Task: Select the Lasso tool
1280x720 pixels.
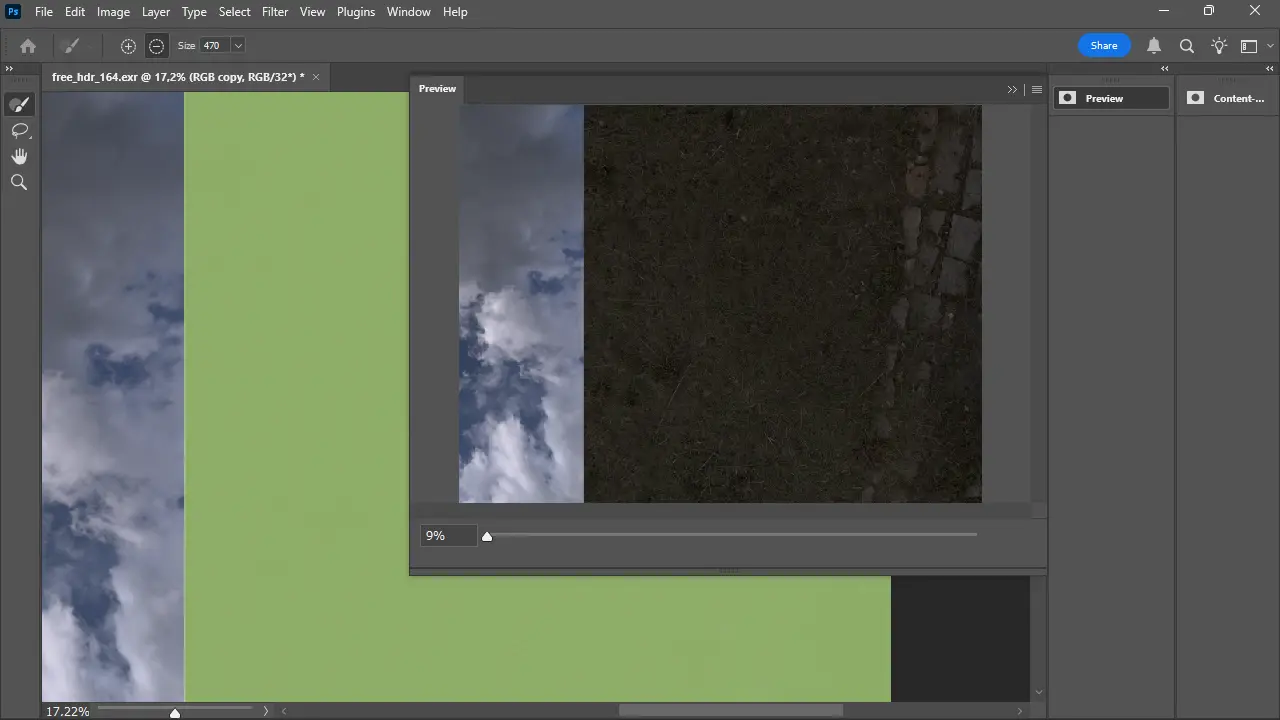Action: point(19,131)
